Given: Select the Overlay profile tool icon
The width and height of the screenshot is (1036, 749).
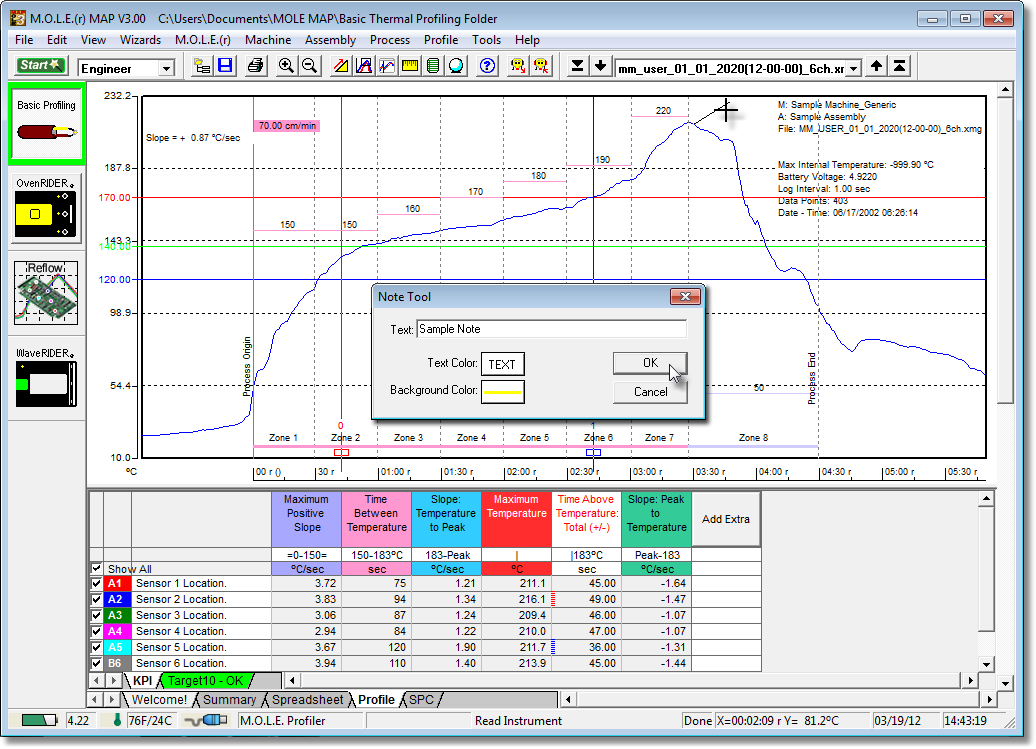Looking at the screenshot, I should click(387, 66).
